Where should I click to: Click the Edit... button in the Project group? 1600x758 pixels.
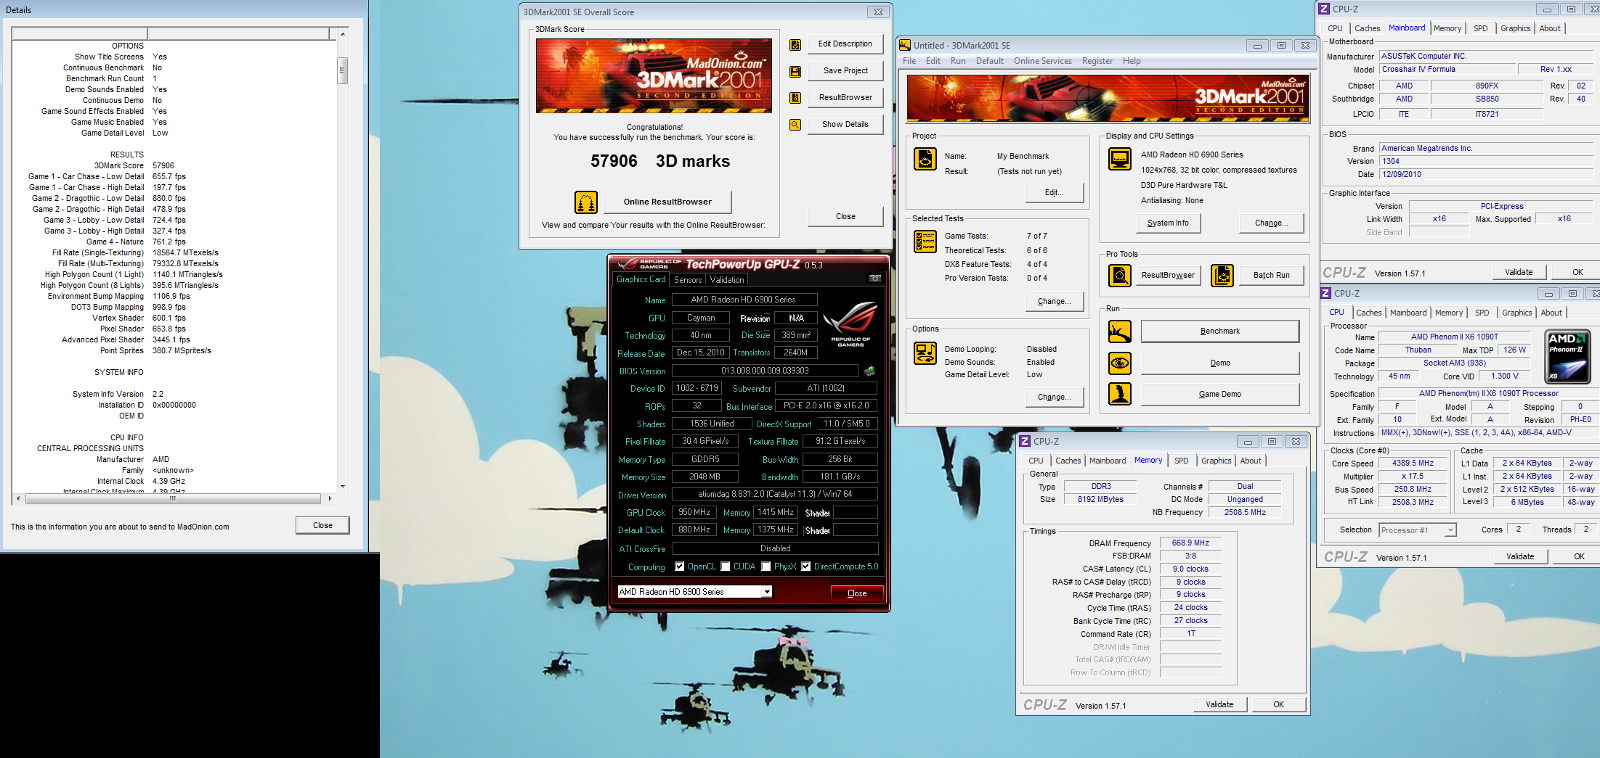1053,192
